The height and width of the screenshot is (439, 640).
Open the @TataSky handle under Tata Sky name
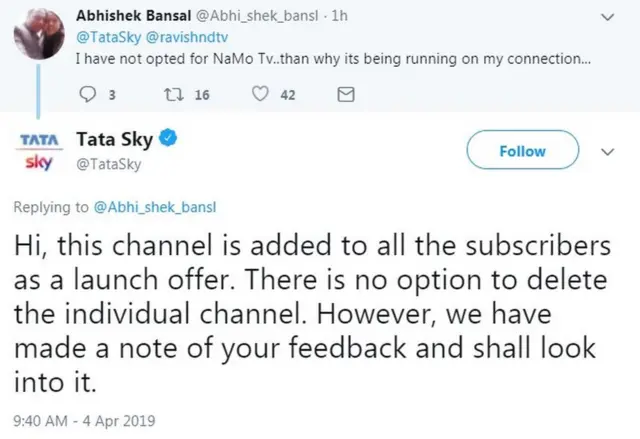109,164
